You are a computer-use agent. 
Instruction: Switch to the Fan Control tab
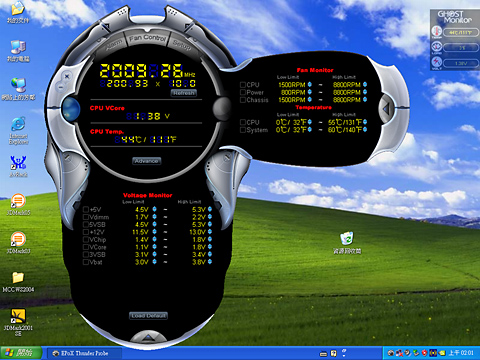(x=147, y=38)
